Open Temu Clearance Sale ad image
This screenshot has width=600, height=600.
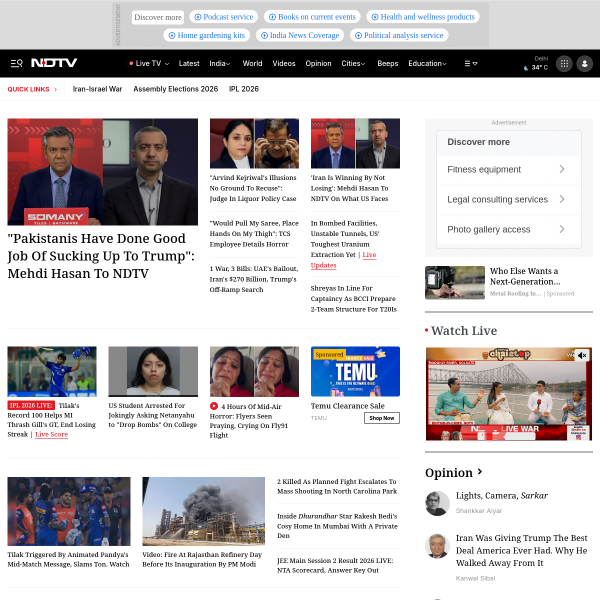(x=355, y=372)
